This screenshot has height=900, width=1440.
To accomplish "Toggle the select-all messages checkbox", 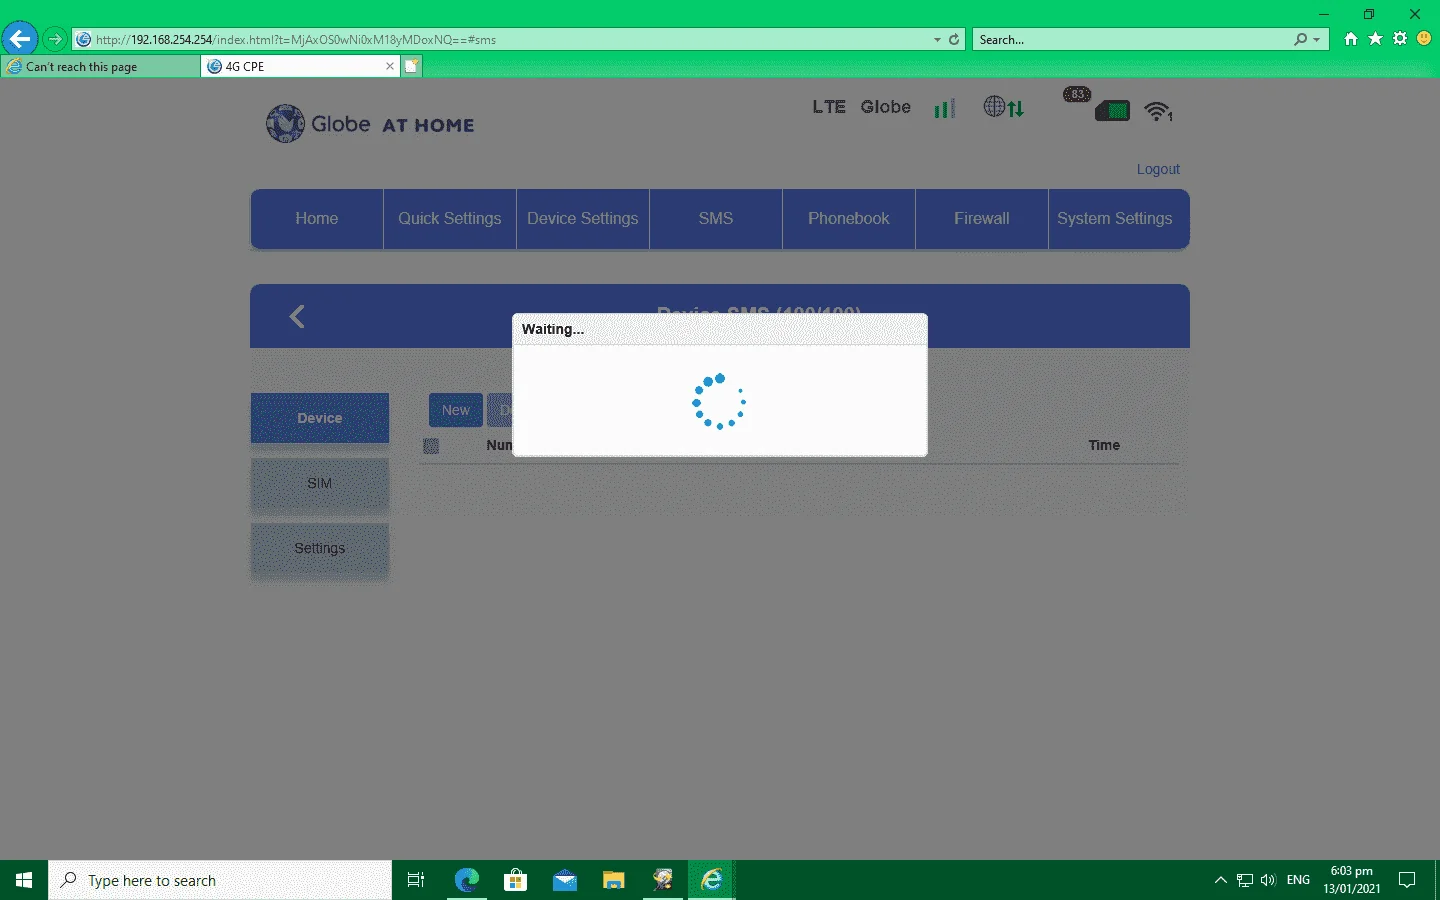I will pyautogui.click(x=431, y=446).
